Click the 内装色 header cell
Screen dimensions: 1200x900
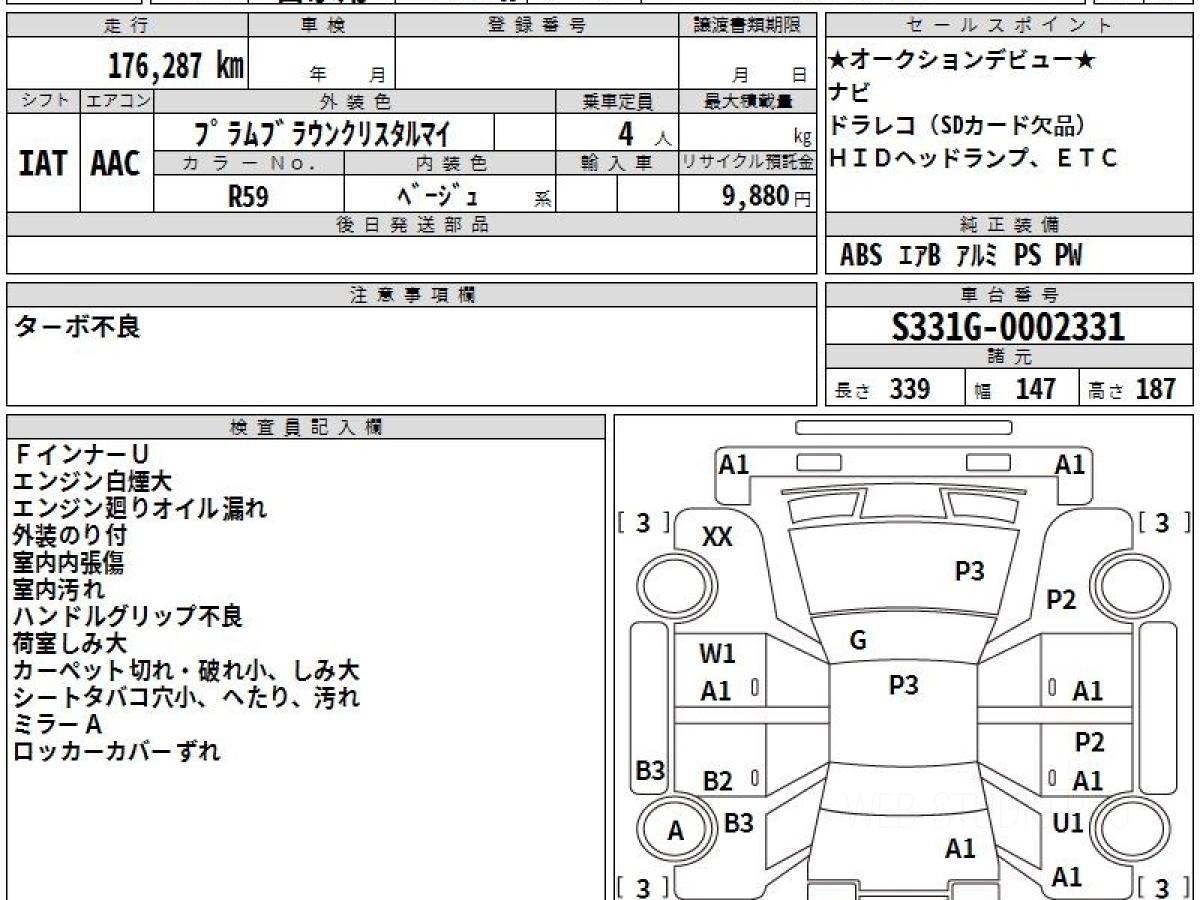(450, 162)
